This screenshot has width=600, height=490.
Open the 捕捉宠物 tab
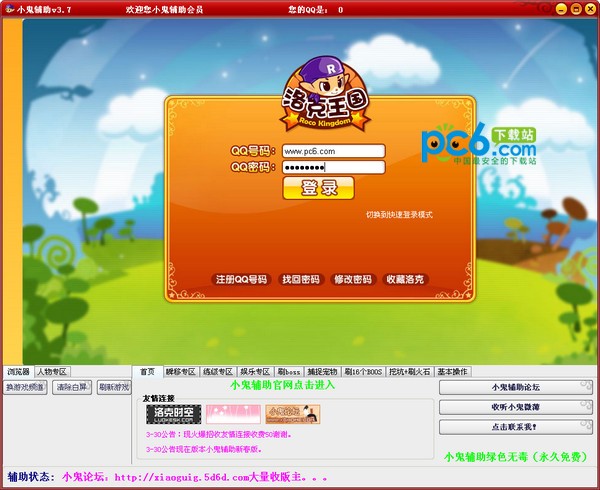pos(322,372)
